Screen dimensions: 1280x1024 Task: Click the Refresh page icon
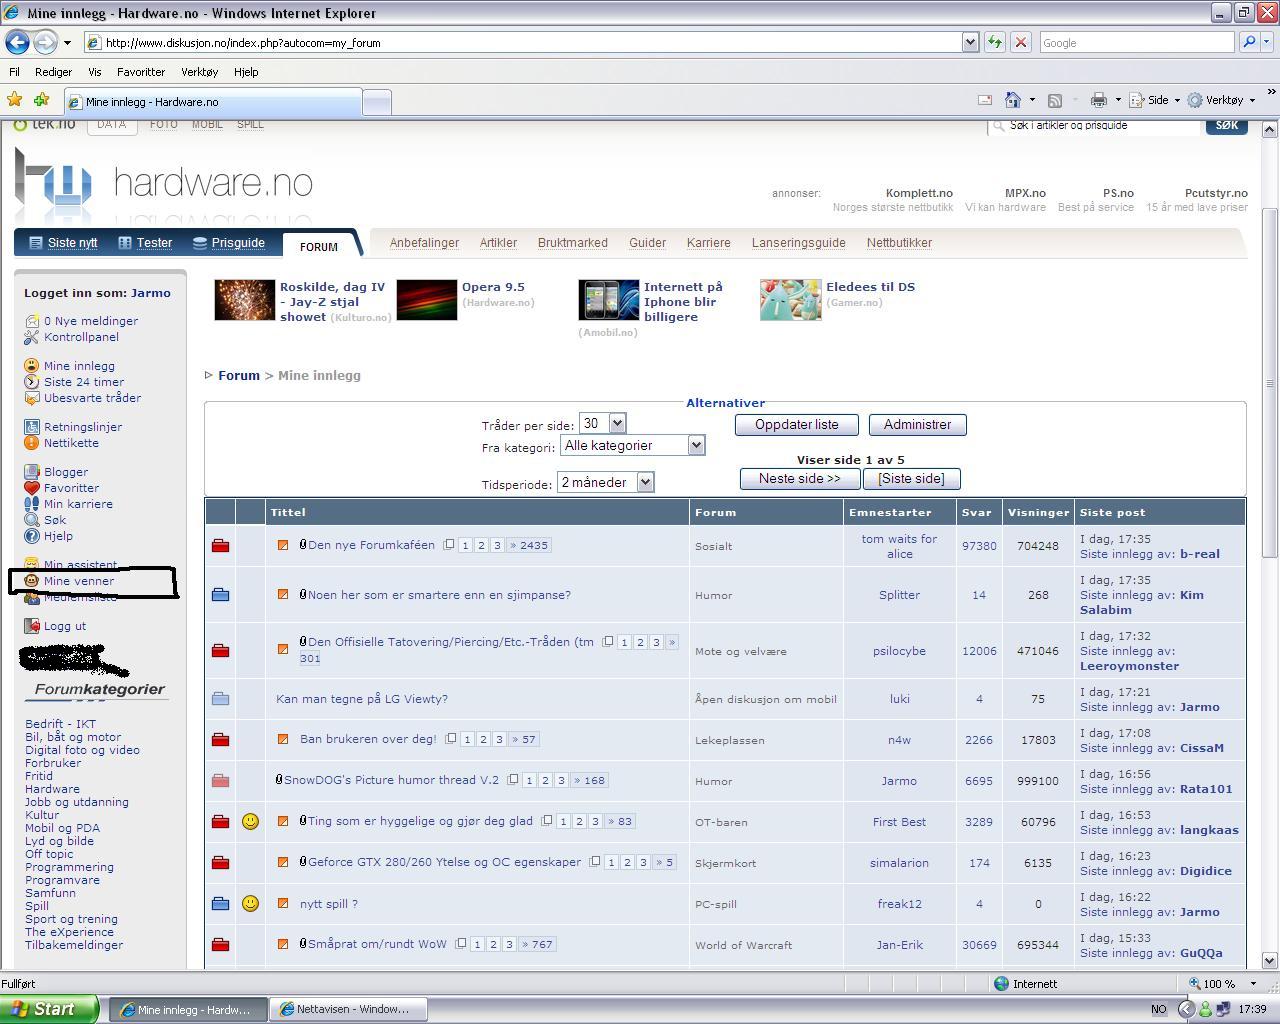[x=995, y=42]
